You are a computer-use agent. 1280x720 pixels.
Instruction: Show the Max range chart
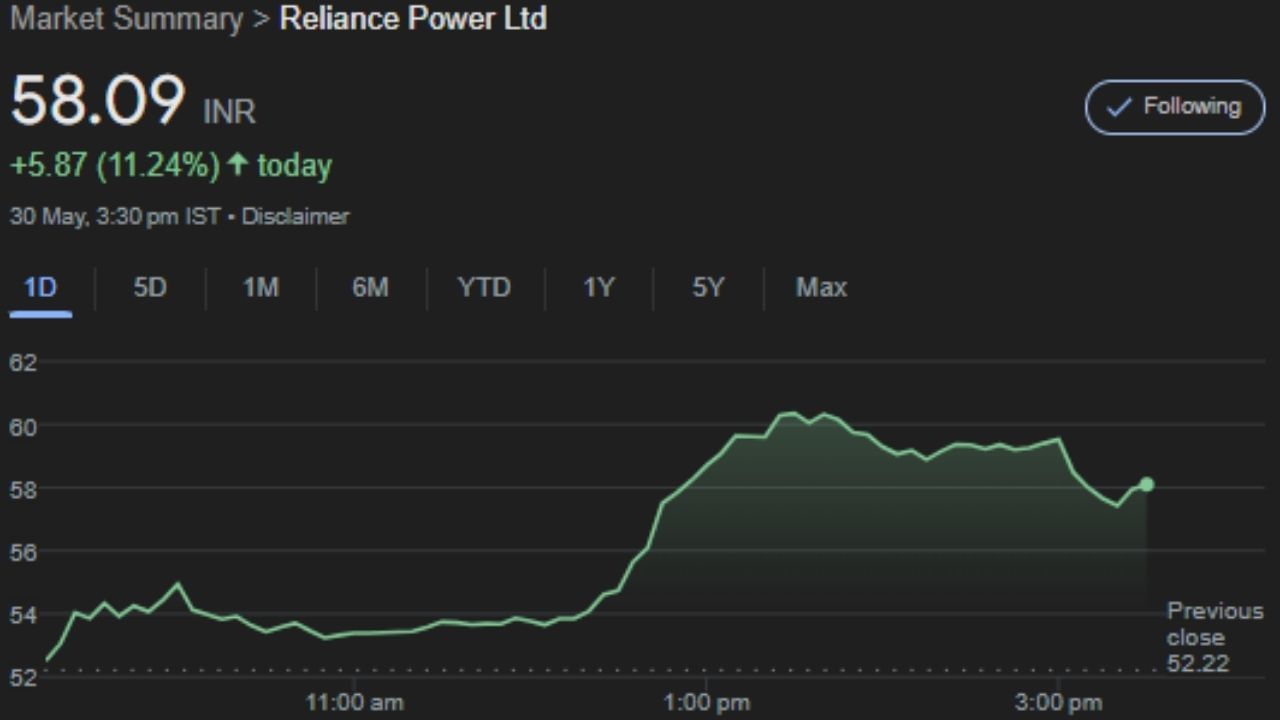pyautogui.click(x=821, y=288)
